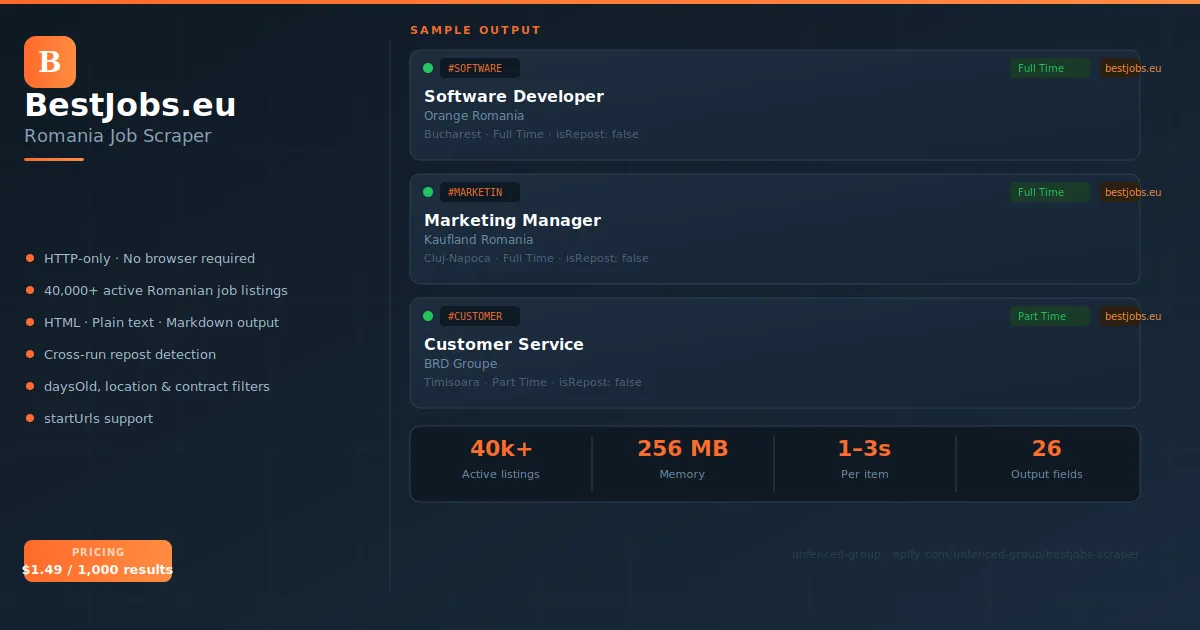Expand the Marketing Manager job card
This screenshot has width=1200, height=630.
tap(775, 230)
